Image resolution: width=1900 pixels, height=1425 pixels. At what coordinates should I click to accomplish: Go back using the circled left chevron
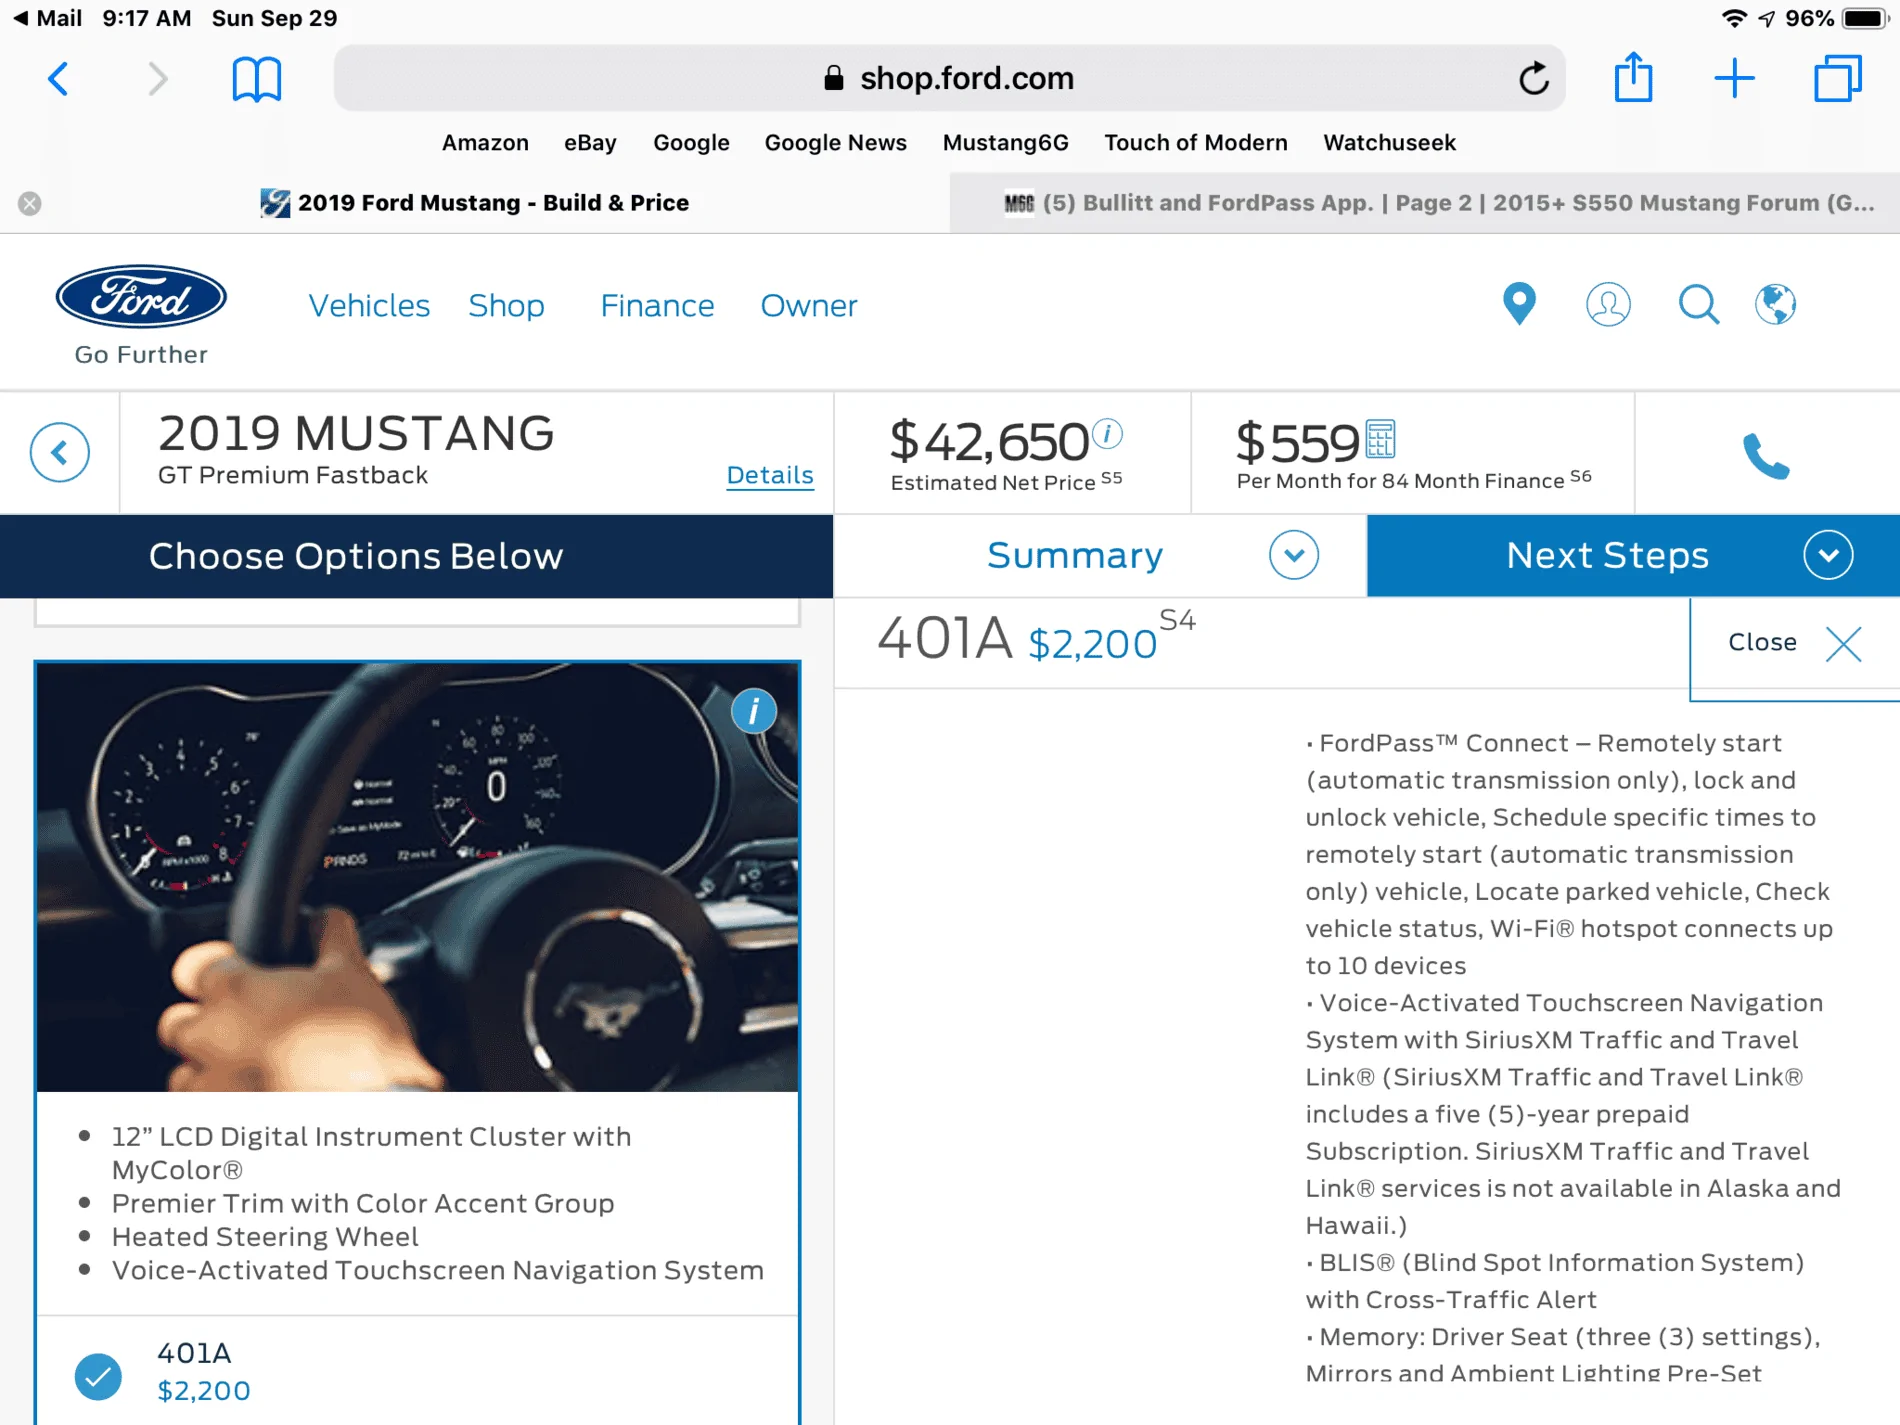(60, 452)
